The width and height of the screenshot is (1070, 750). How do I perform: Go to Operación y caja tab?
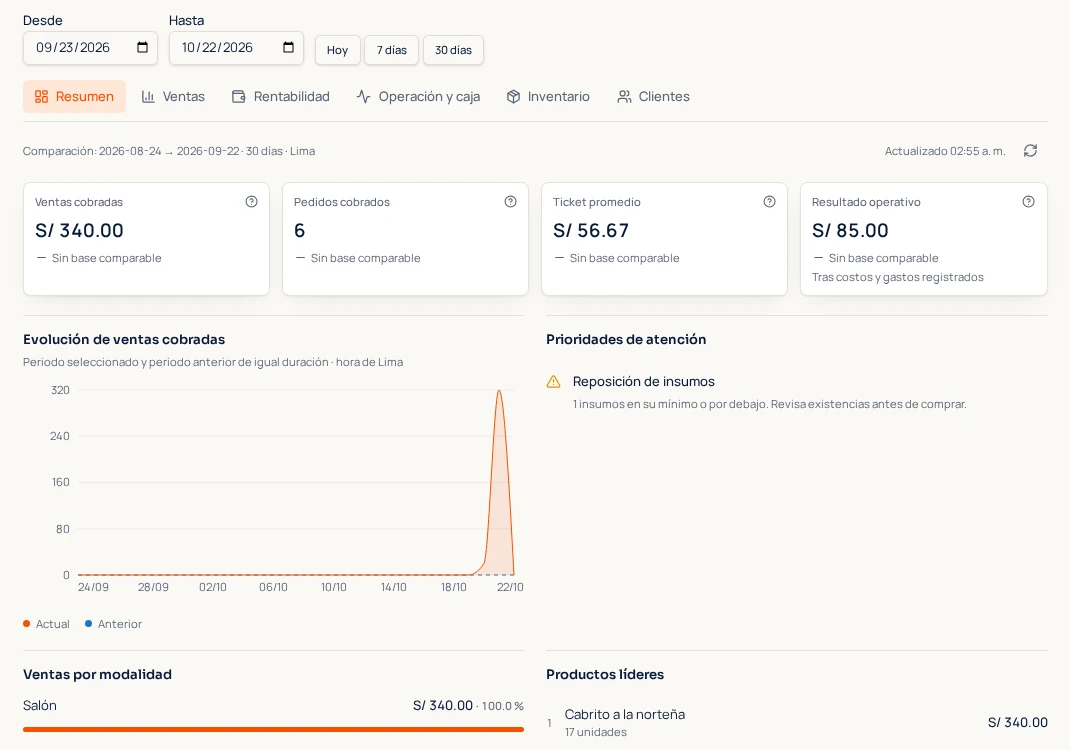pos(418,96)
